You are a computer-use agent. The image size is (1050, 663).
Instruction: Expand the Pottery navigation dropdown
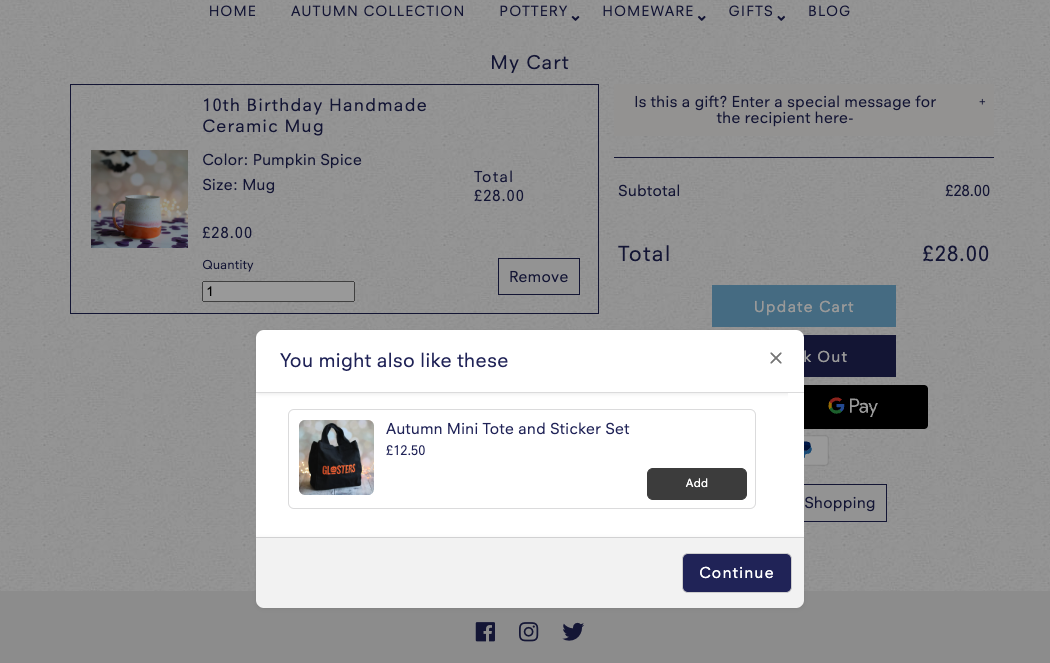point(532,11)
